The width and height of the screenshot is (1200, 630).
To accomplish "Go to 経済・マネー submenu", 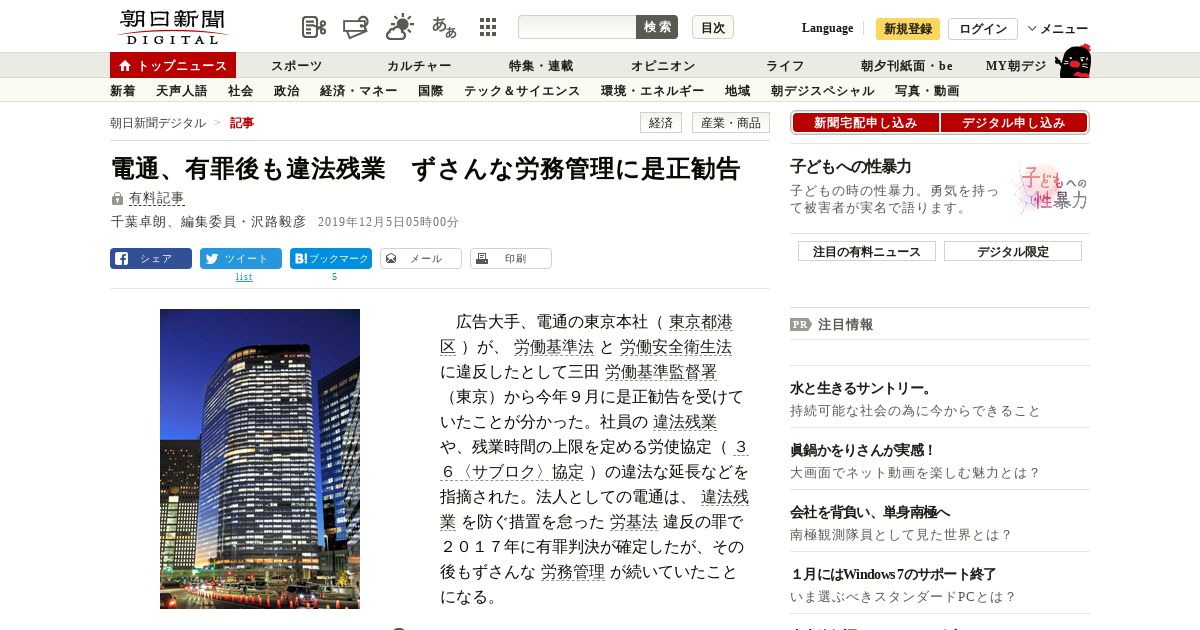I will pos(359,91).
